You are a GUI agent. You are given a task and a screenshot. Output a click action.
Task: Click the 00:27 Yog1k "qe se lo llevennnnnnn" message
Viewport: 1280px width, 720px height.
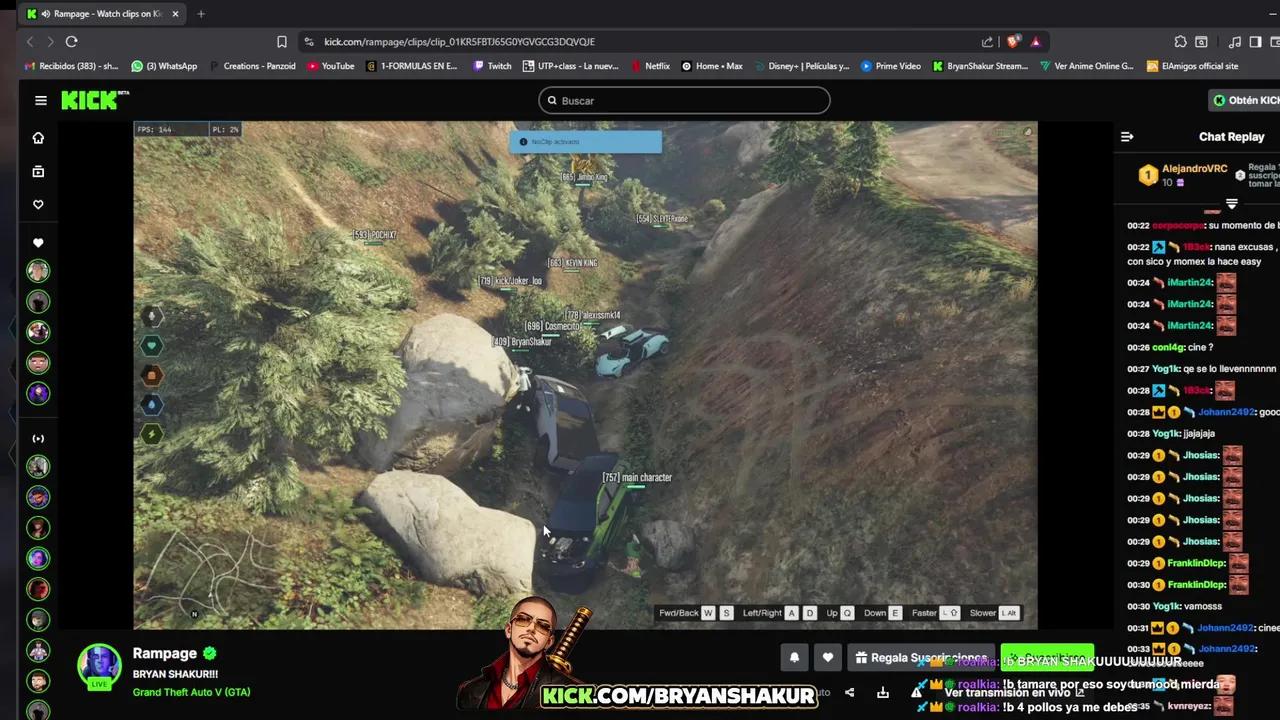pos(1202,368)
